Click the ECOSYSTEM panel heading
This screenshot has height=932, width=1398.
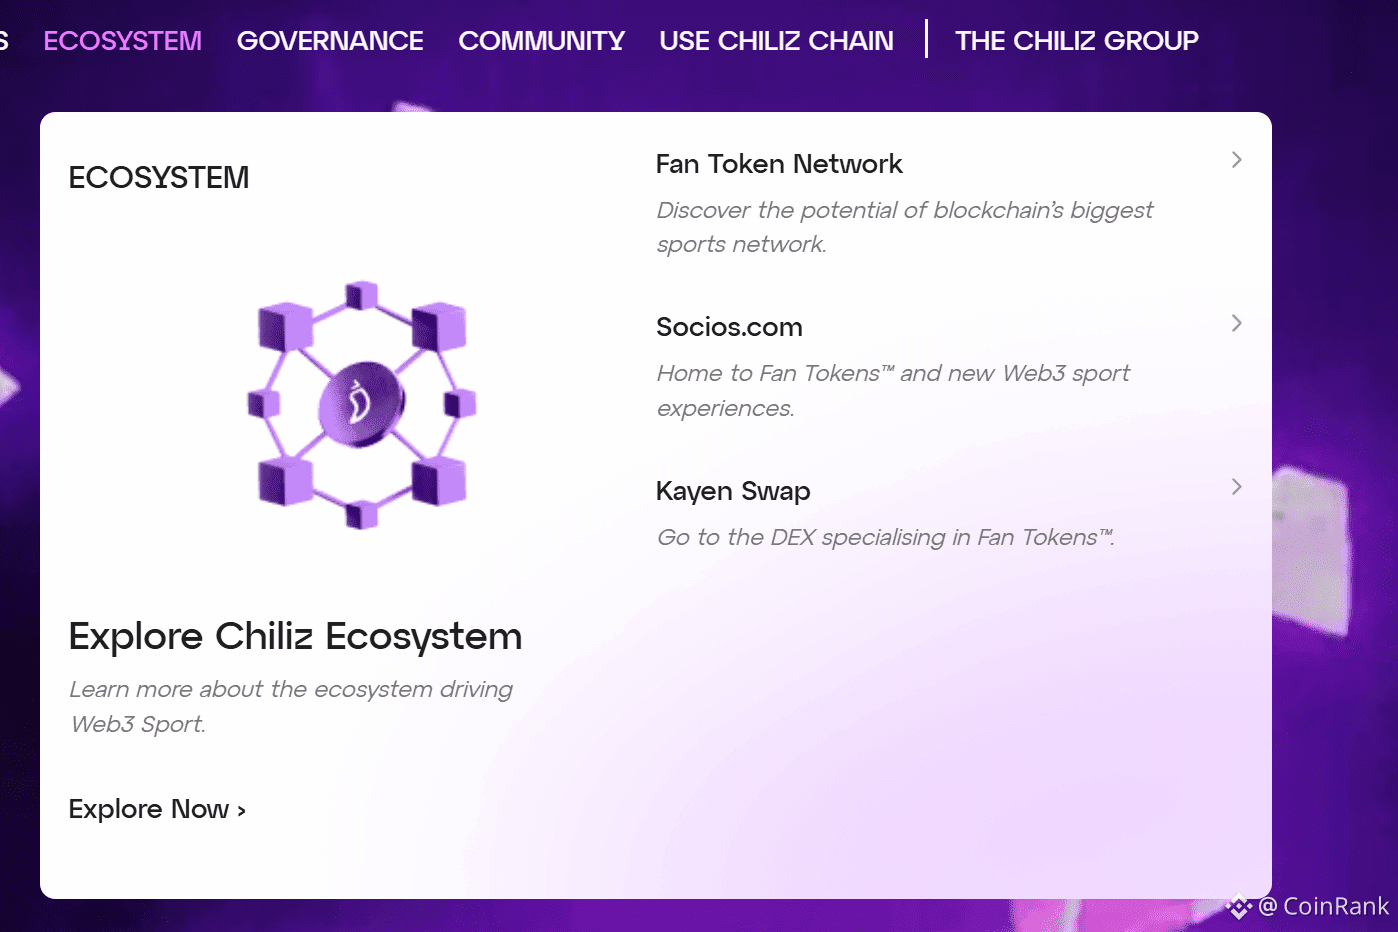tap(159, 178)
